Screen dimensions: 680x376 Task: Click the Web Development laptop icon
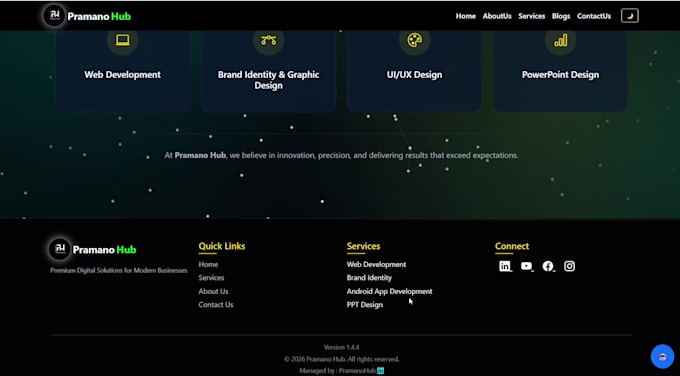pos(122,40)
